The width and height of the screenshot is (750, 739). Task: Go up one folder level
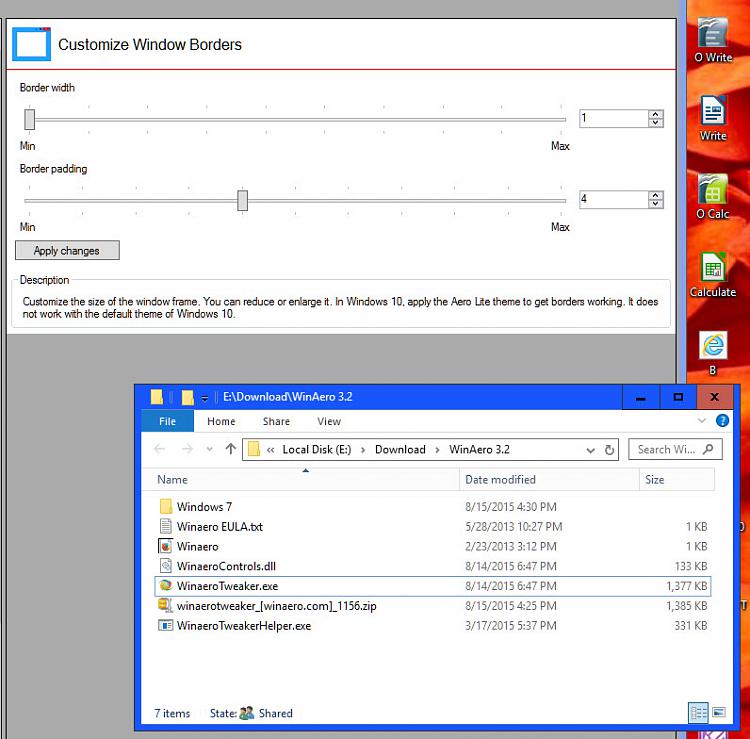231,449
